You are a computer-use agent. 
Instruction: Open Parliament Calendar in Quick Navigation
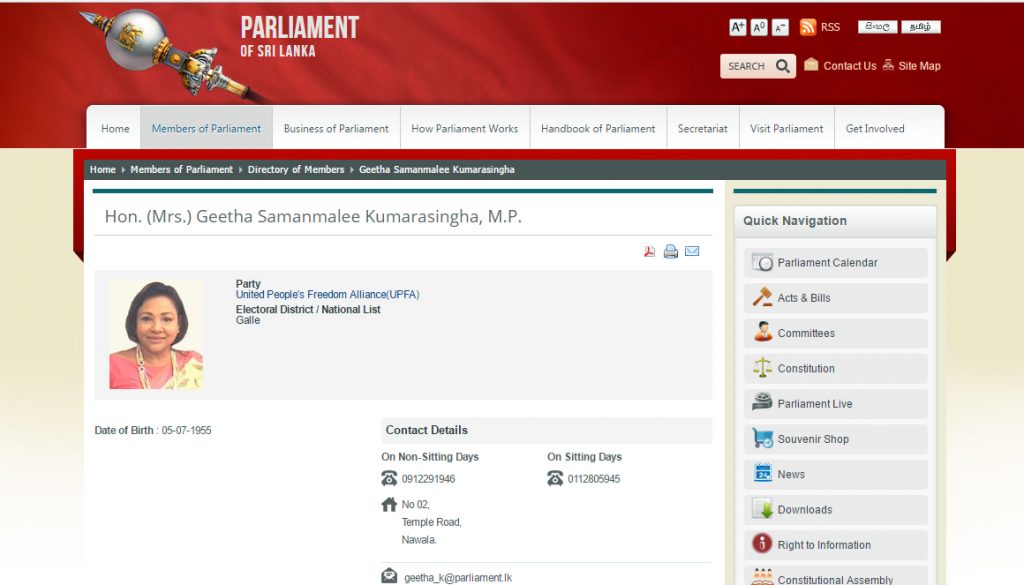836,262
